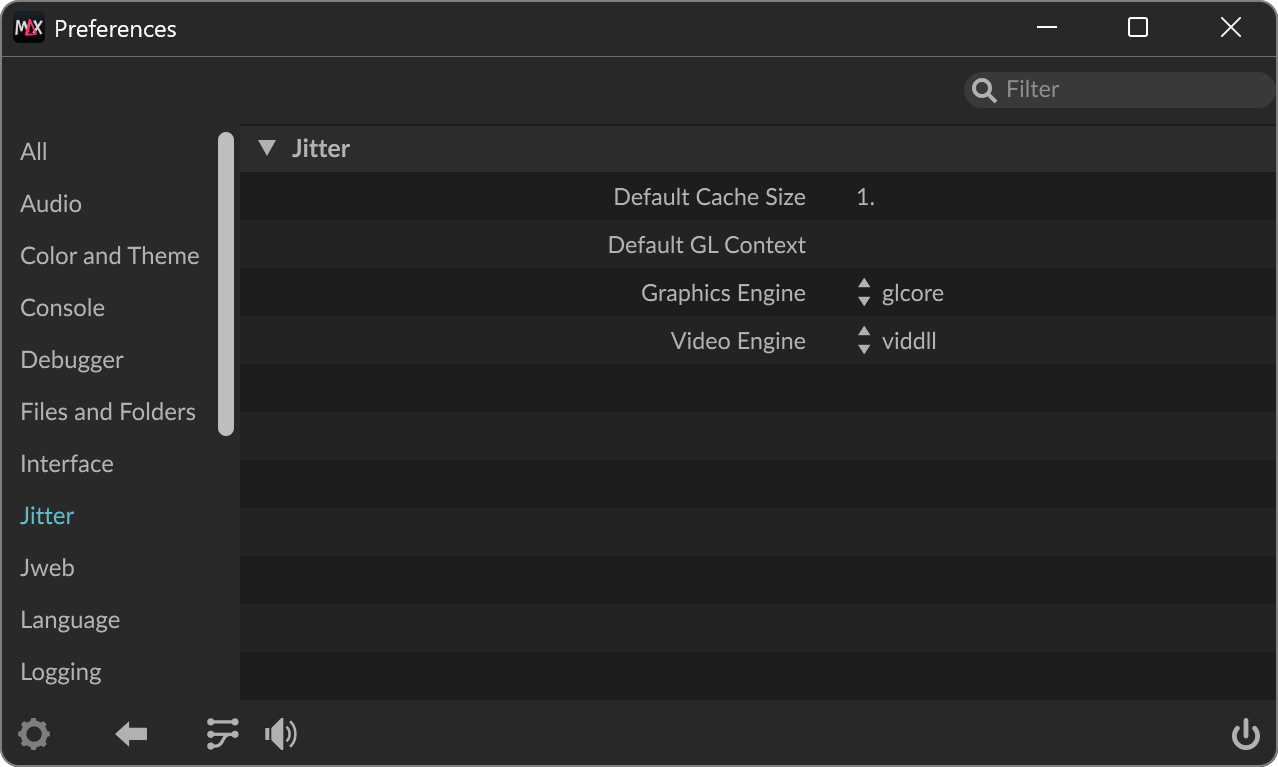This screenshot has height=767, width=1278.
Task: Collapse the Jitter preferences section
Action: point(266,147)
